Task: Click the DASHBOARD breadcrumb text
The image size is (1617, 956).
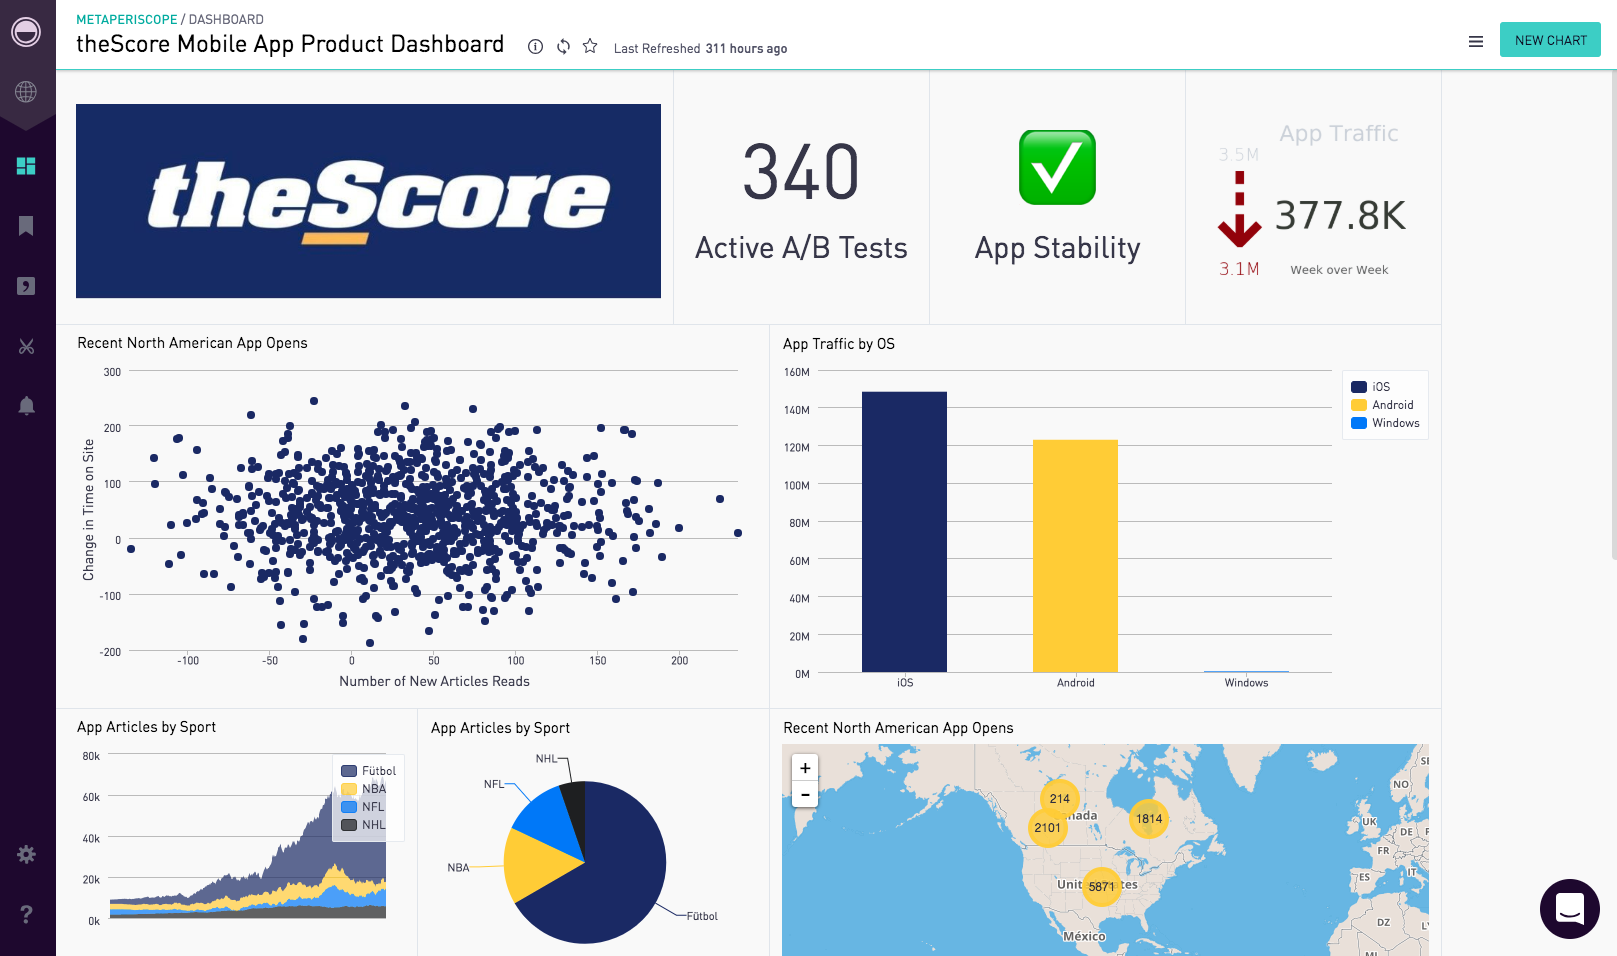Action: point(226,19)
